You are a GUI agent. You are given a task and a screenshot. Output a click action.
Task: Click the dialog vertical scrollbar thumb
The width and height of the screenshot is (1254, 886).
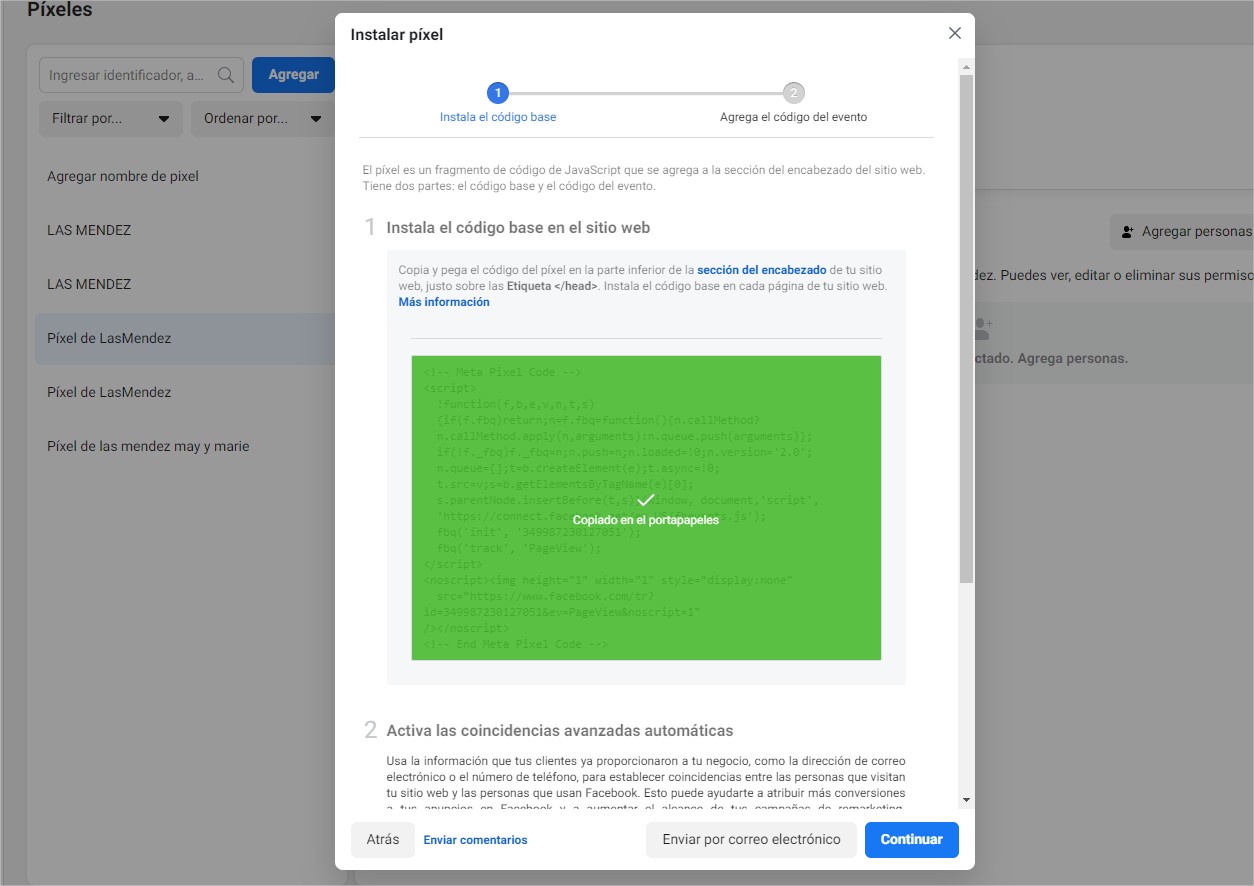tap(966, 330)
